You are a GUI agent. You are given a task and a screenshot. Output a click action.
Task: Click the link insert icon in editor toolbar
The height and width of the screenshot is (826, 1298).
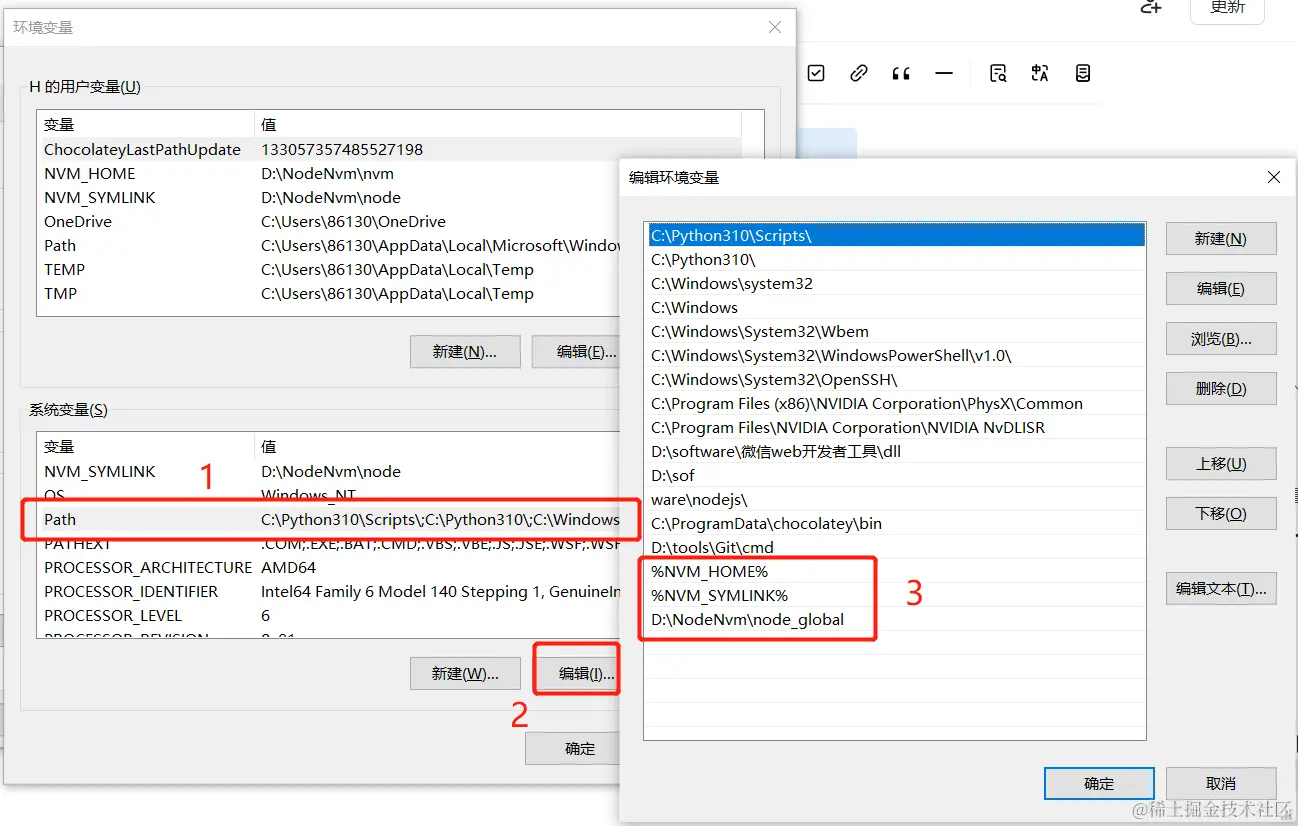(x=858, y=73)
